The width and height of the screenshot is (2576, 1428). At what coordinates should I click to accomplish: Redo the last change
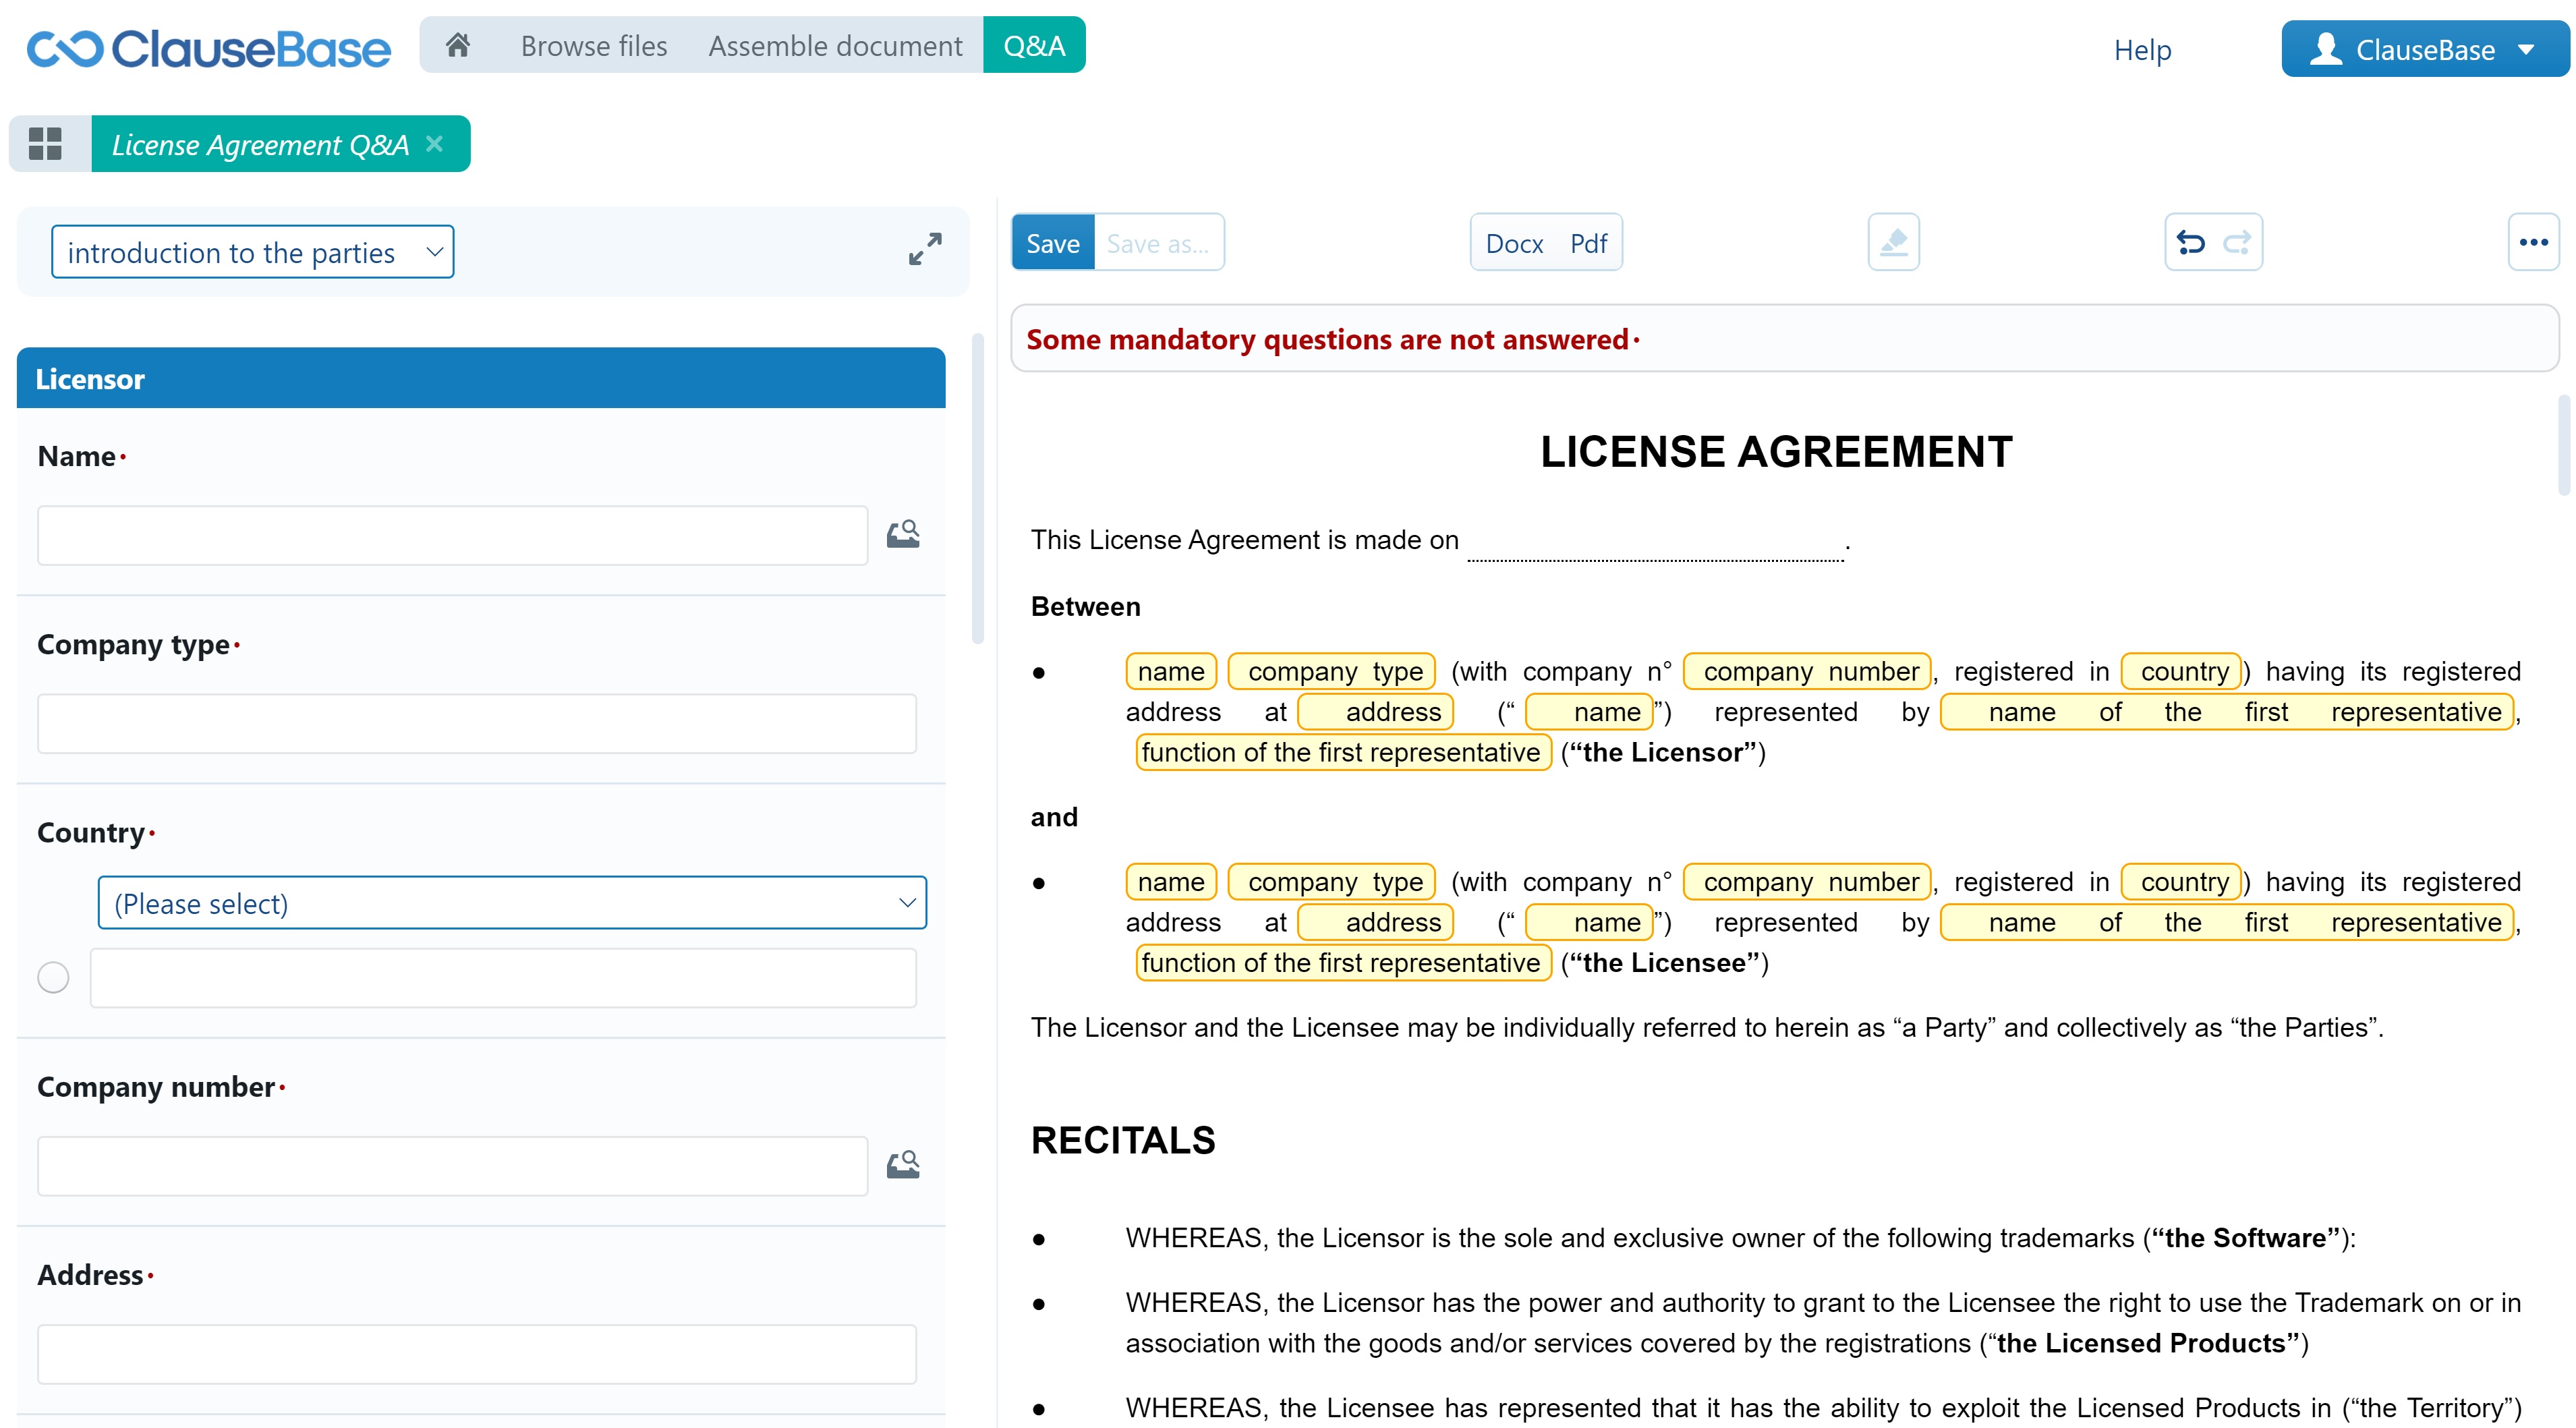coord(2237,243)
